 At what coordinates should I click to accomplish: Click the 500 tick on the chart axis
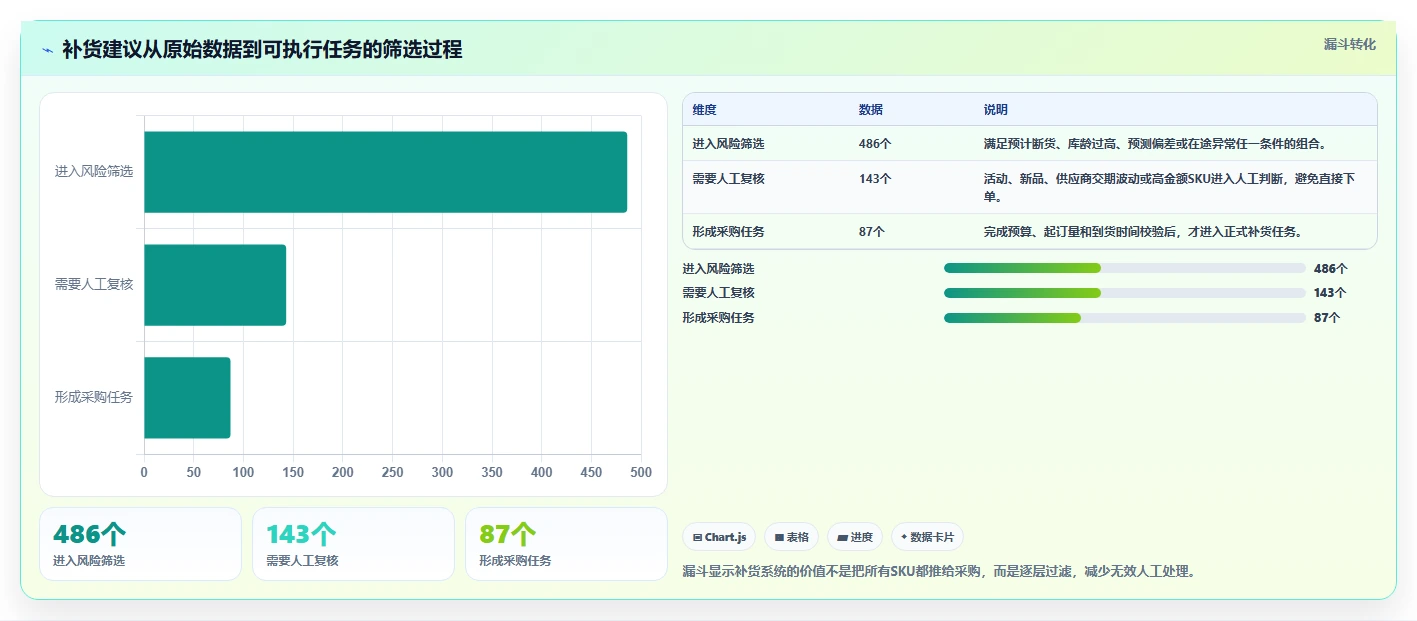[641, 472]
